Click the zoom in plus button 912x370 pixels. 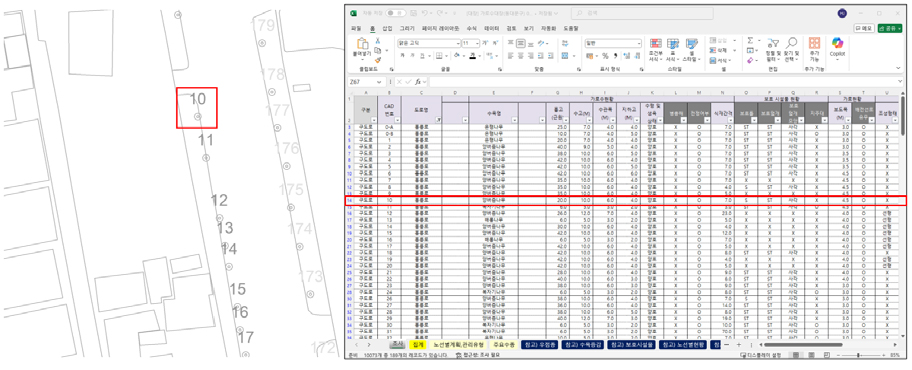click(x=884, y=355)
